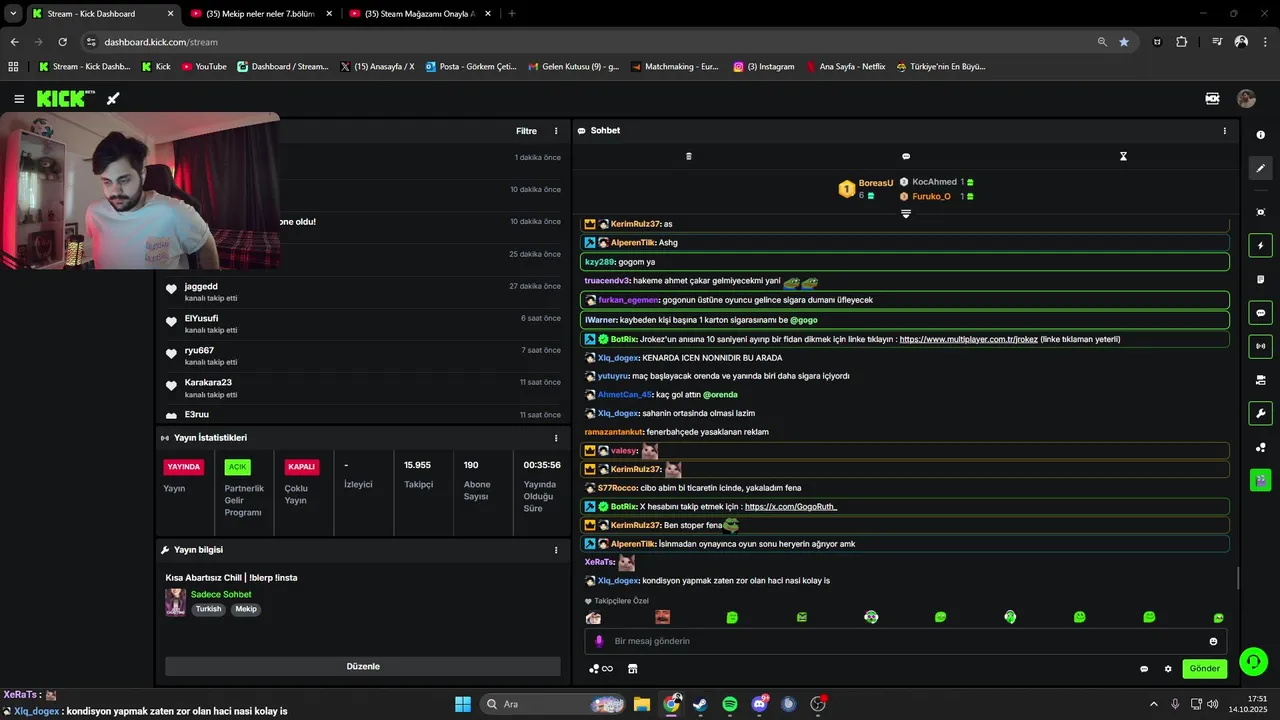
Task: Open Spotify from the Windows taskbar
Action: click(730, 704)
